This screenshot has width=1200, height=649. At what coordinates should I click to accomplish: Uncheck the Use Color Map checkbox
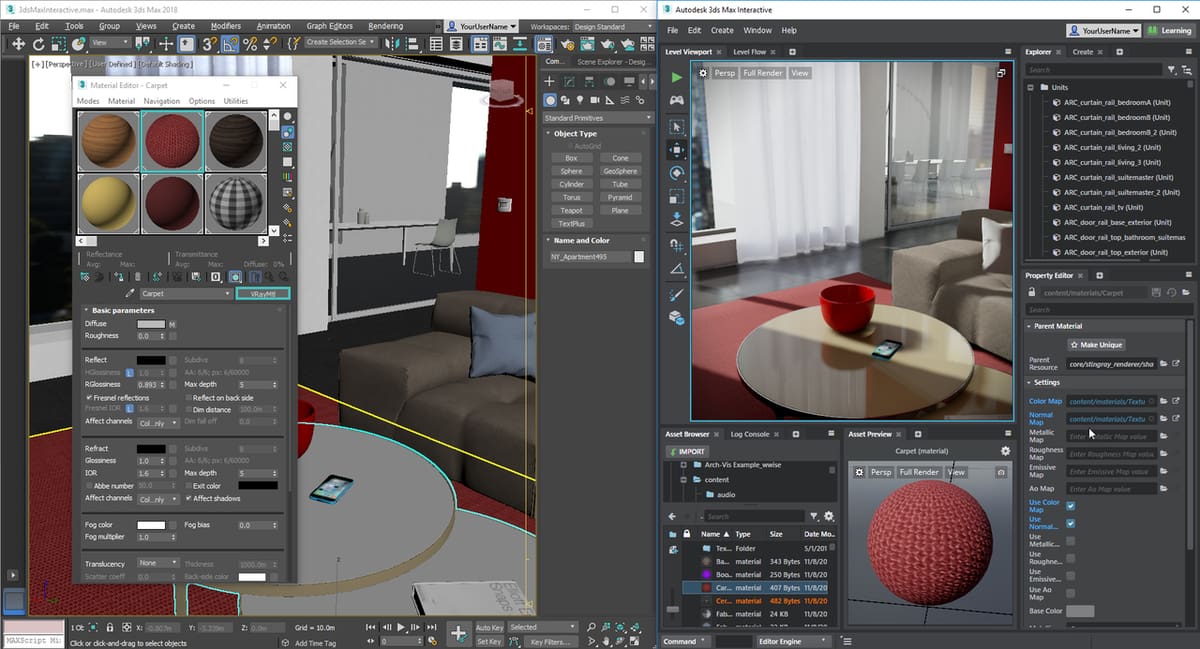click(1071, 506)
